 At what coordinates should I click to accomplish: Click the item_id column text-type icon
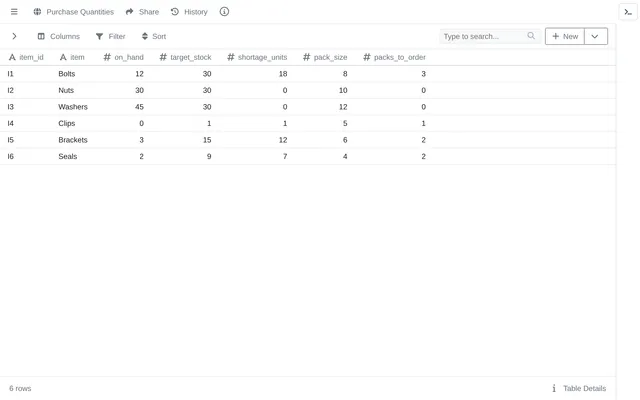click(x=12, y=58)
